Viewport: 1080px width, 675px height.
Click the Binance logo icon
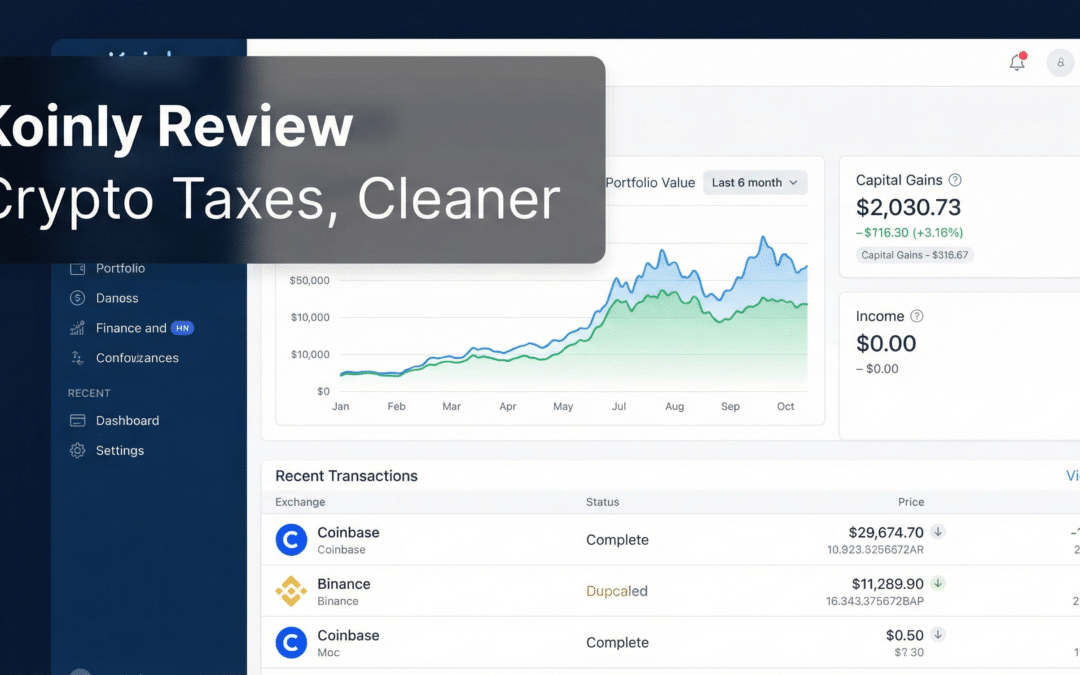tap(291, 591)
